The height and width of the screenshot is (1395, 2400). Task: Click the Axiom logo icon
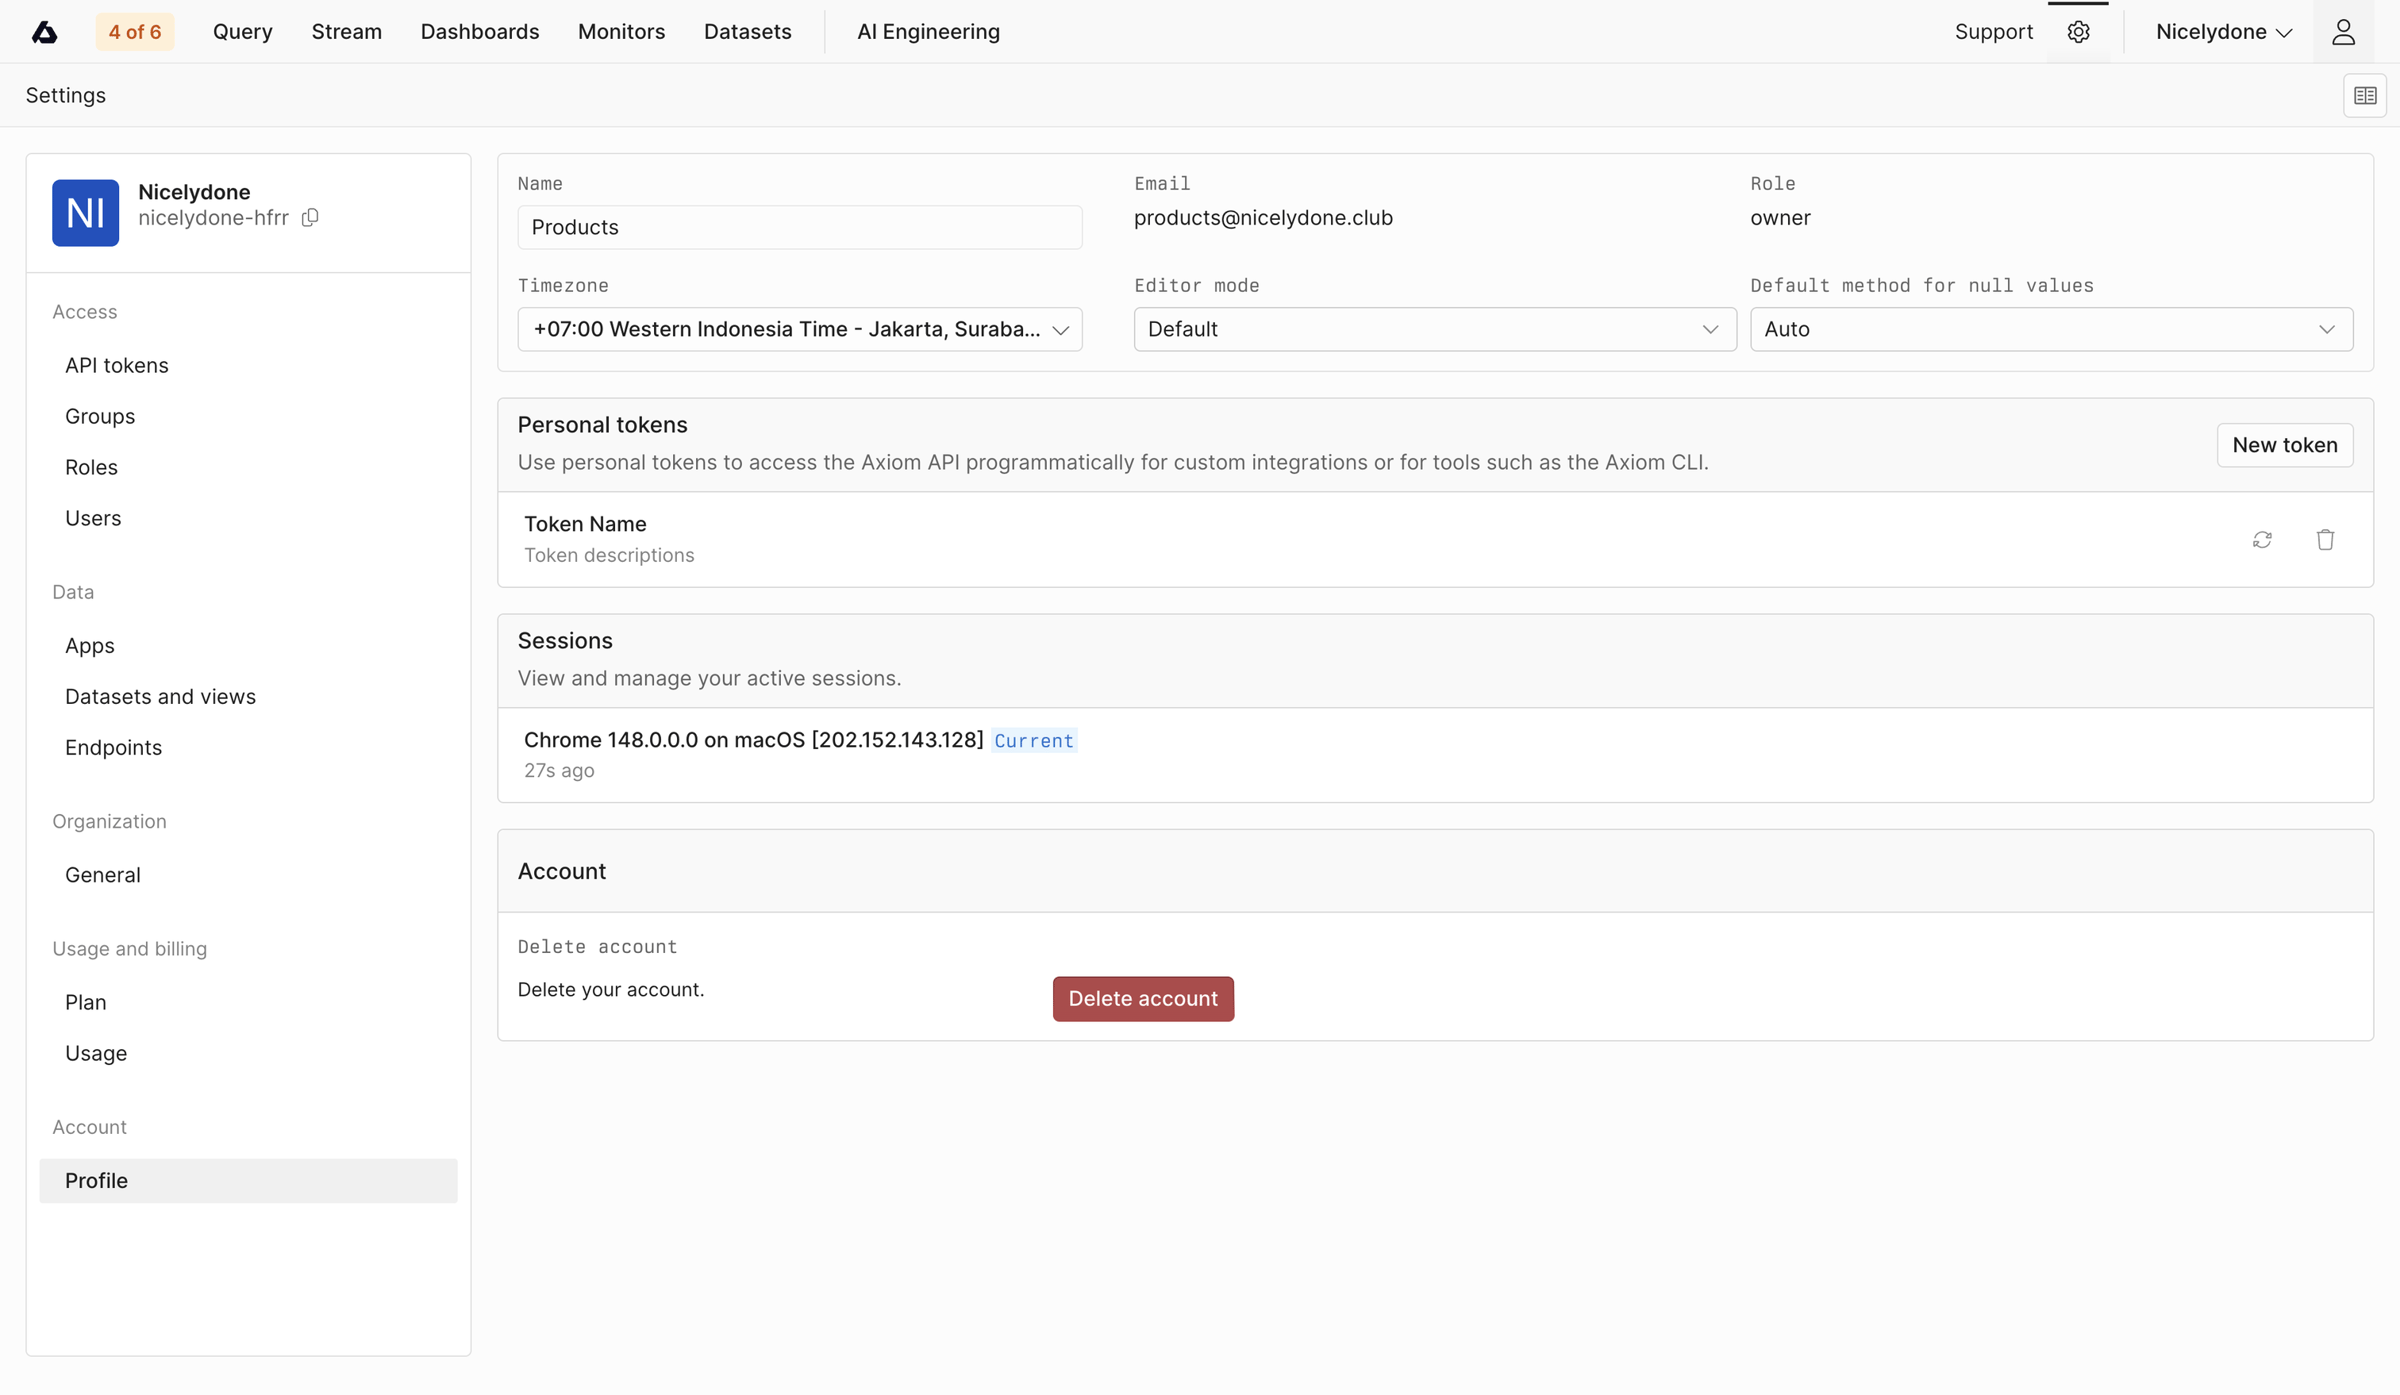click(x=44, y=32)
